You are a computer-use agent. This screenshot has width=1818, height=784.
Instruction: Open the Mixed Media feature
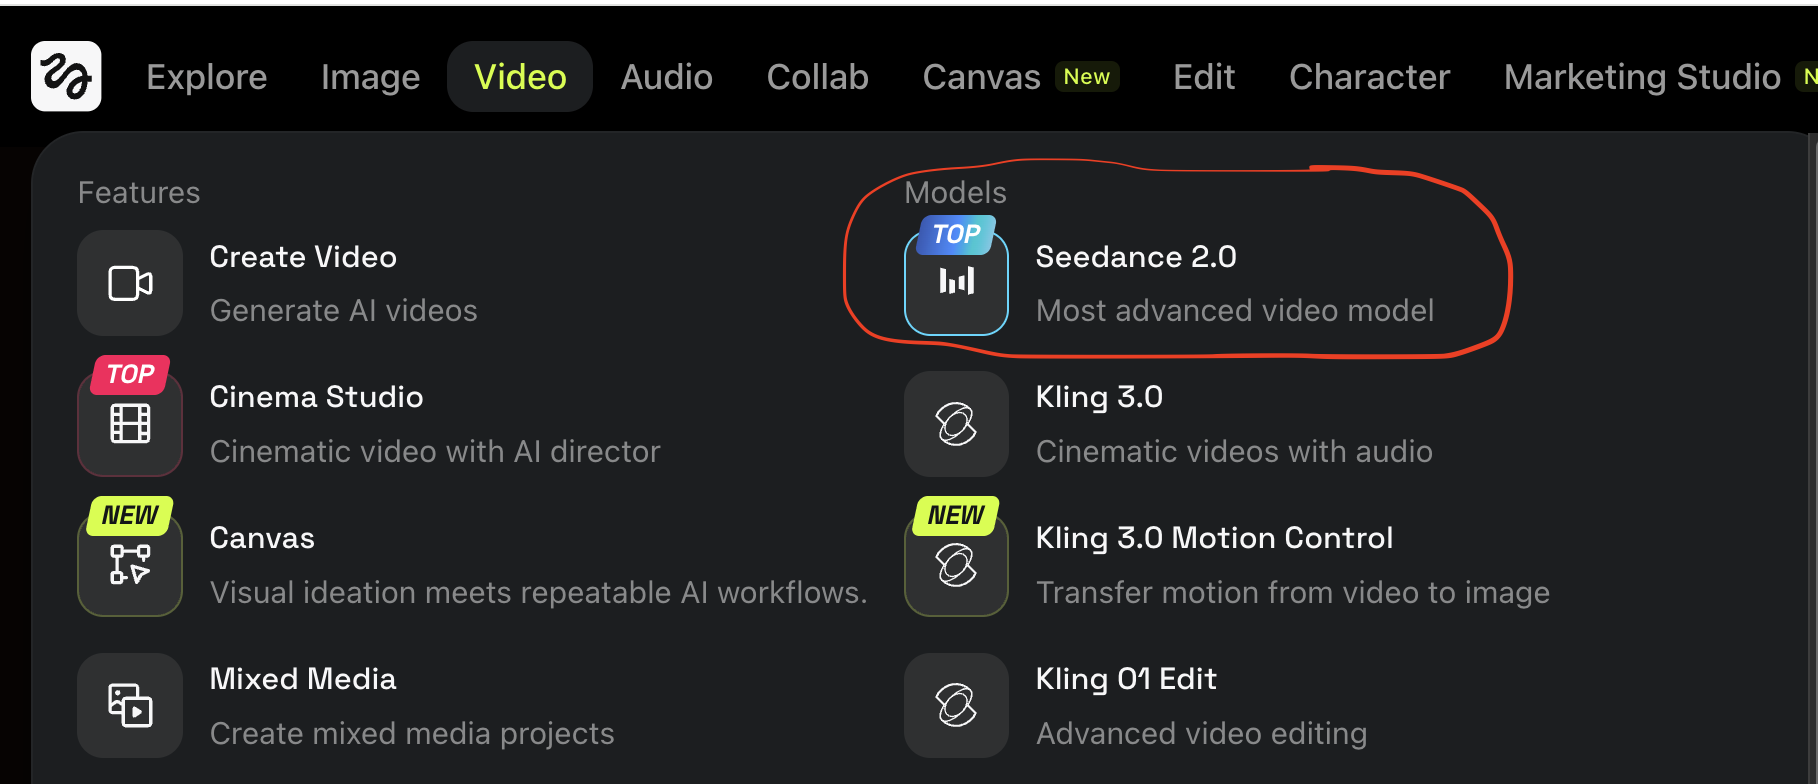tap(303, 679)
